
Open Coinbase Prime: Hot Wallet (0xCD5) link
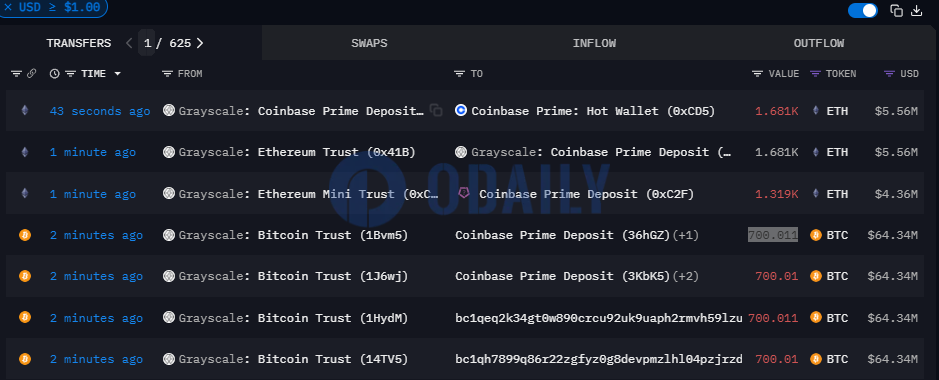(593, 111)
